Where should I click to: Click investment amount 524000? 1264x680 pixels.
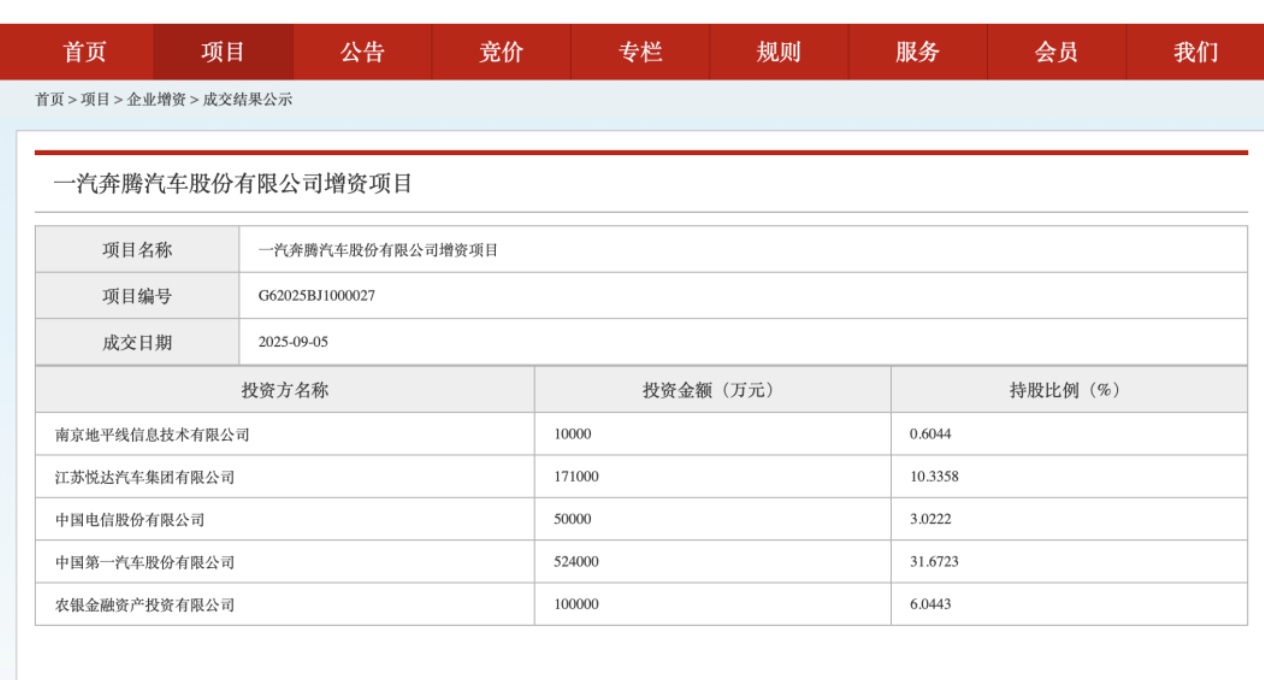(576, 563)
